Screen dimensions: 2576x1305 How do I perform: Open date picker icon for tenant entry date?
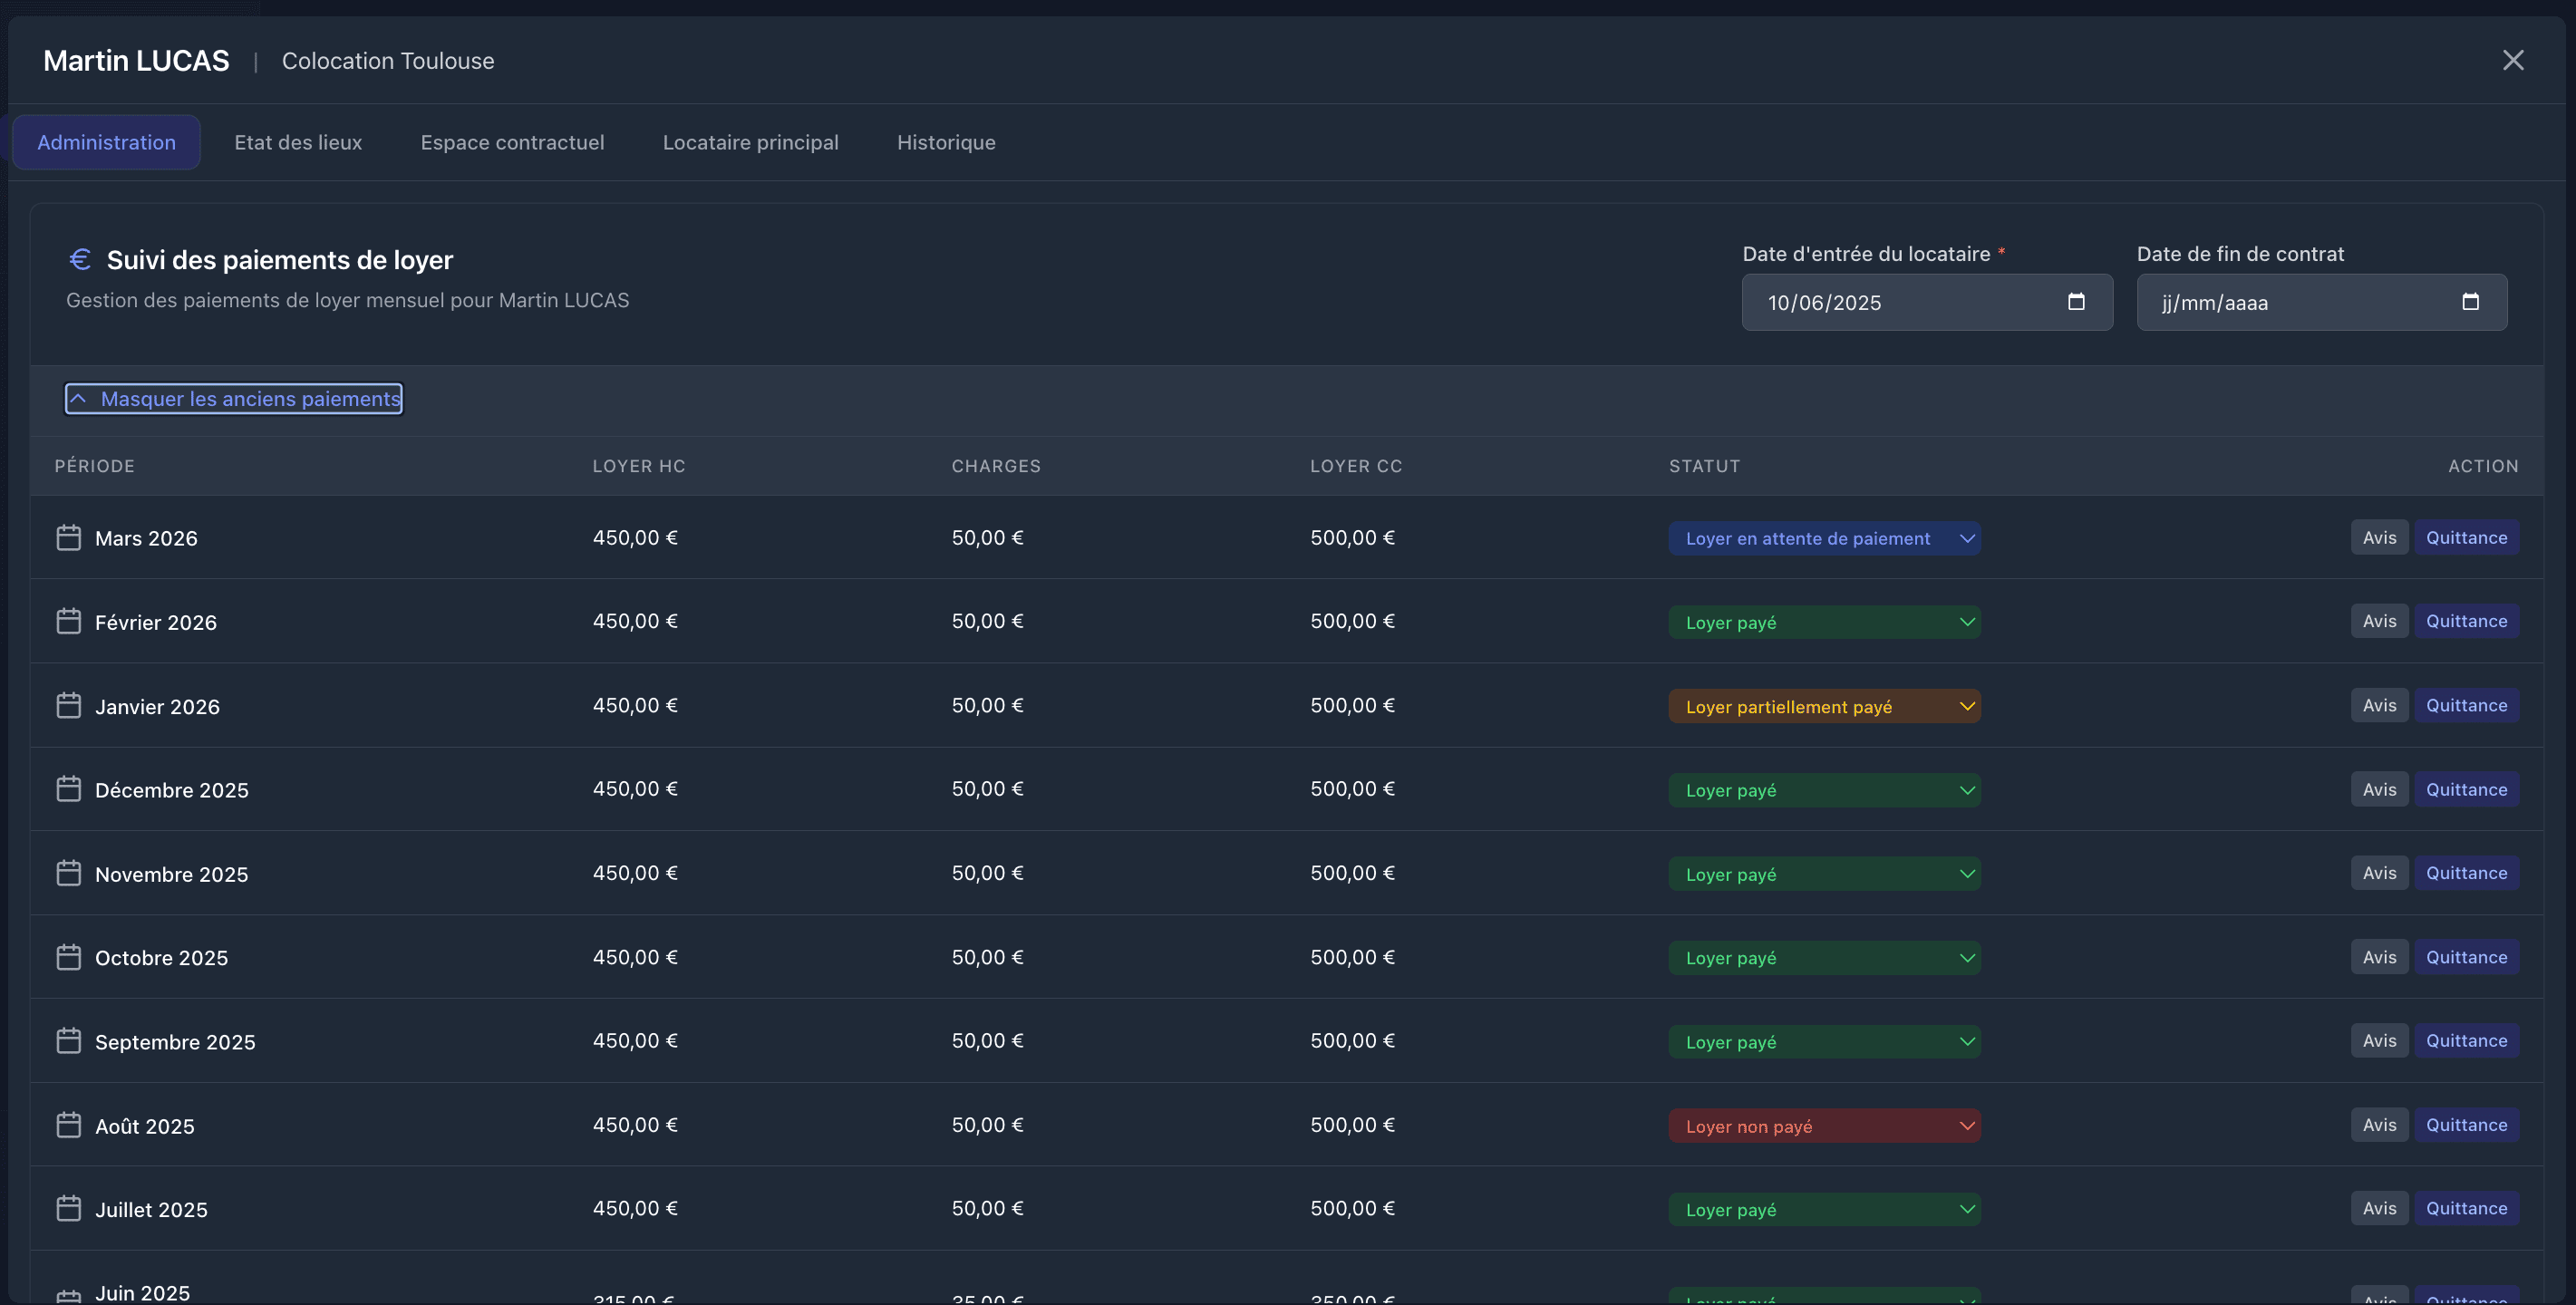2076,302
